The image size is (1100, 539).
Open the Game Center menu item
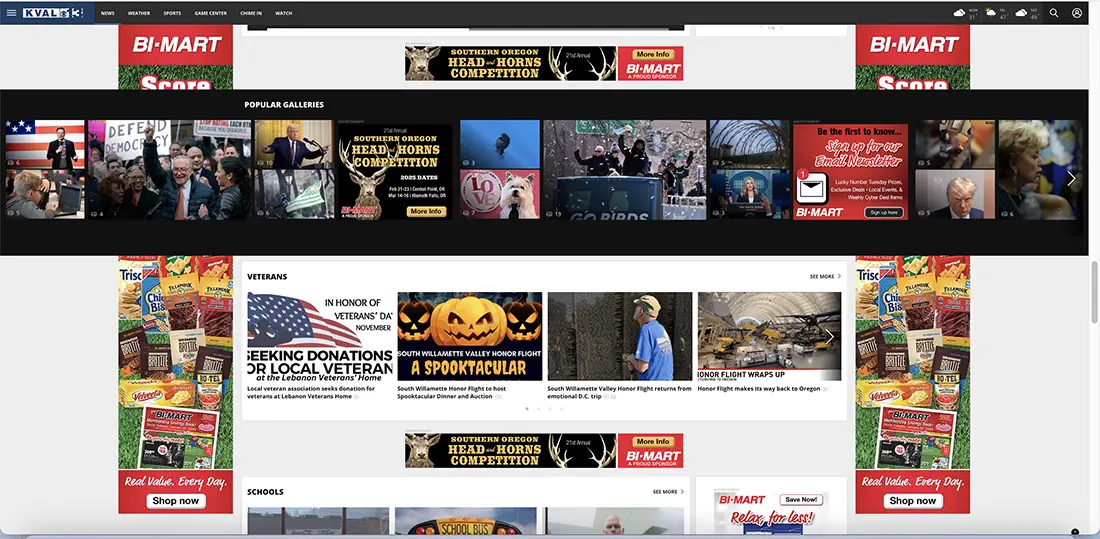(210, 13)
